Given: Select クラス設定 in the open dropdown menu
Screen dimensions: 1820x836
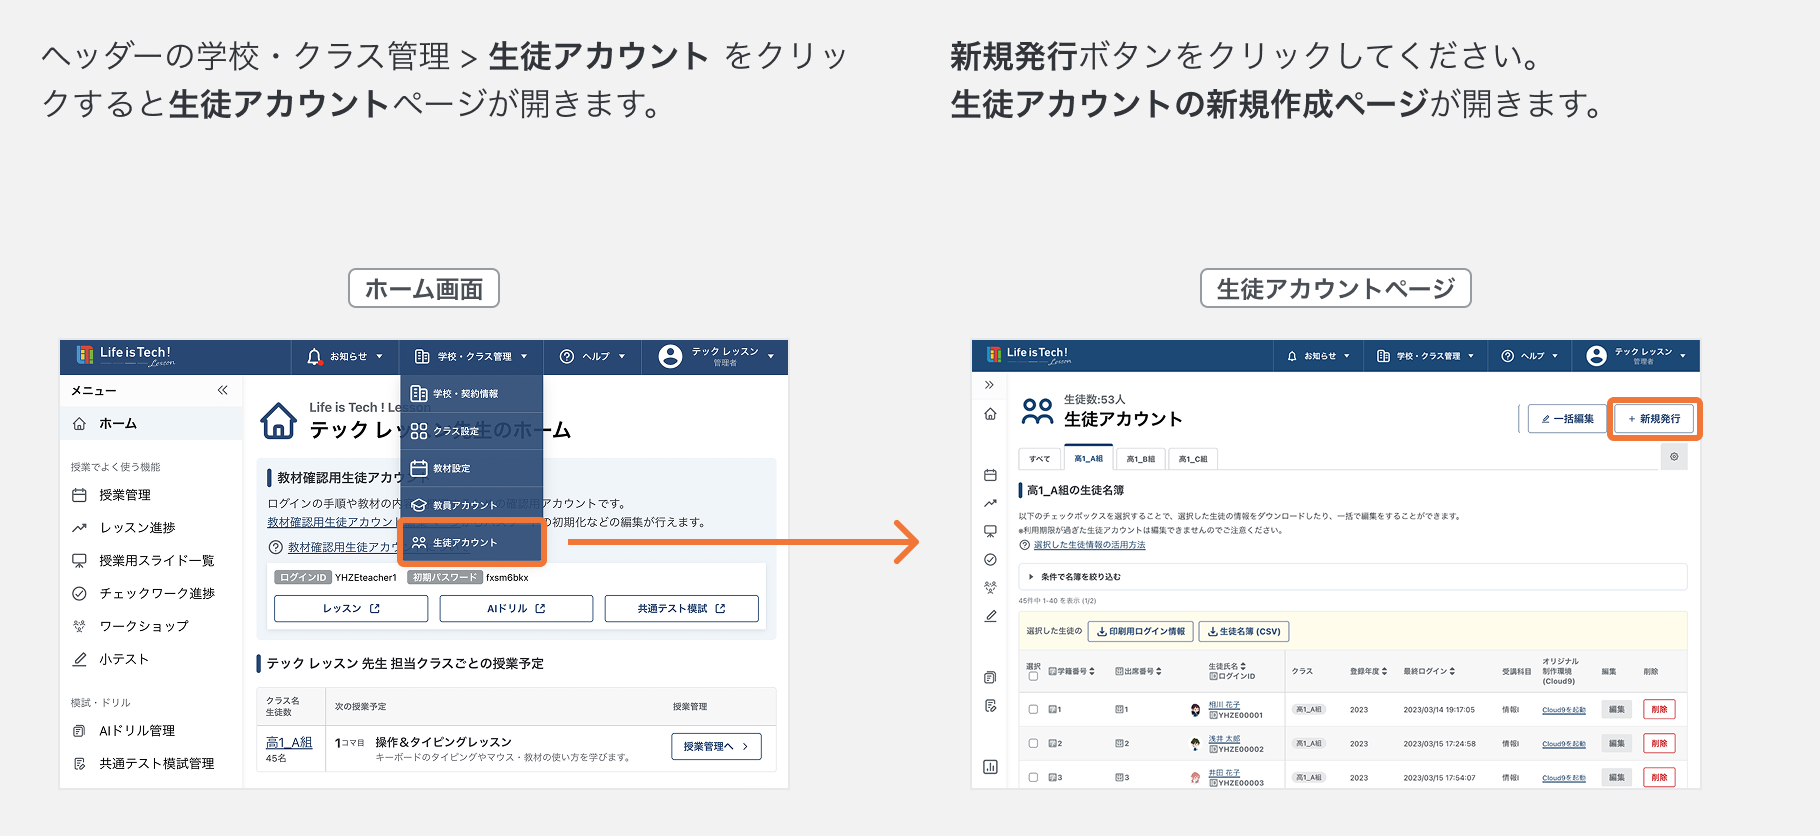Looking at the screenshot, I should [x=472, y=431].
